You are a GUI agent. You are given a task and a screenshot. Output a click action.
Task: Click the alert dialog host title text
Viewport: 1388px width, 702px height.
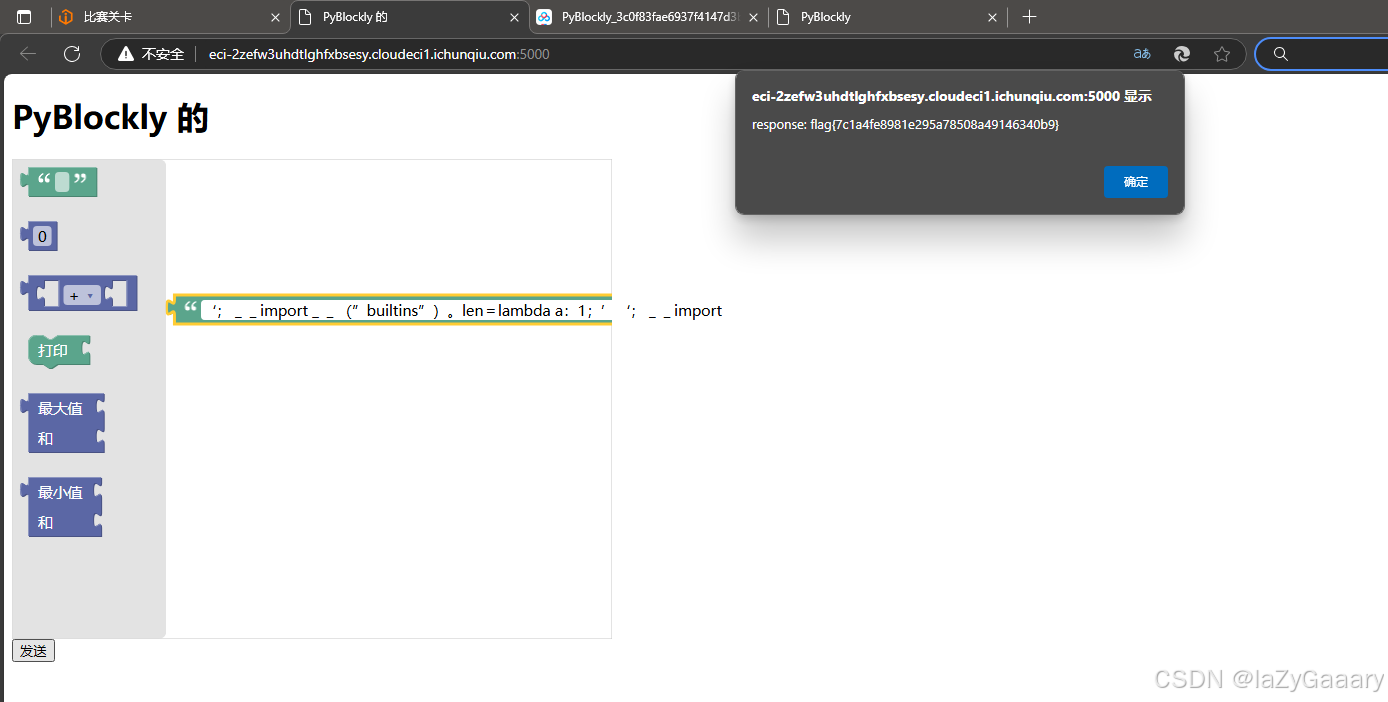click(952, 97)
